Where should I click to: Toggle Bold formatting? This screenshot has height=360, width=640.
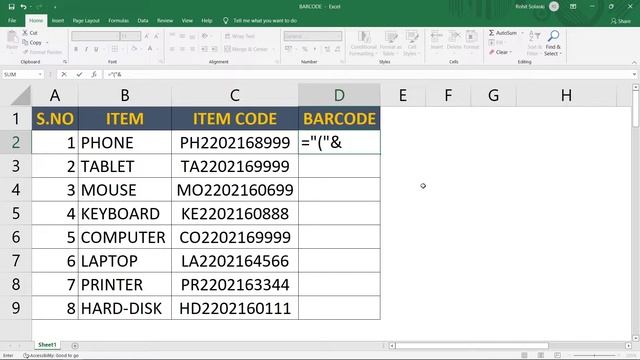[x=76, y=49]
